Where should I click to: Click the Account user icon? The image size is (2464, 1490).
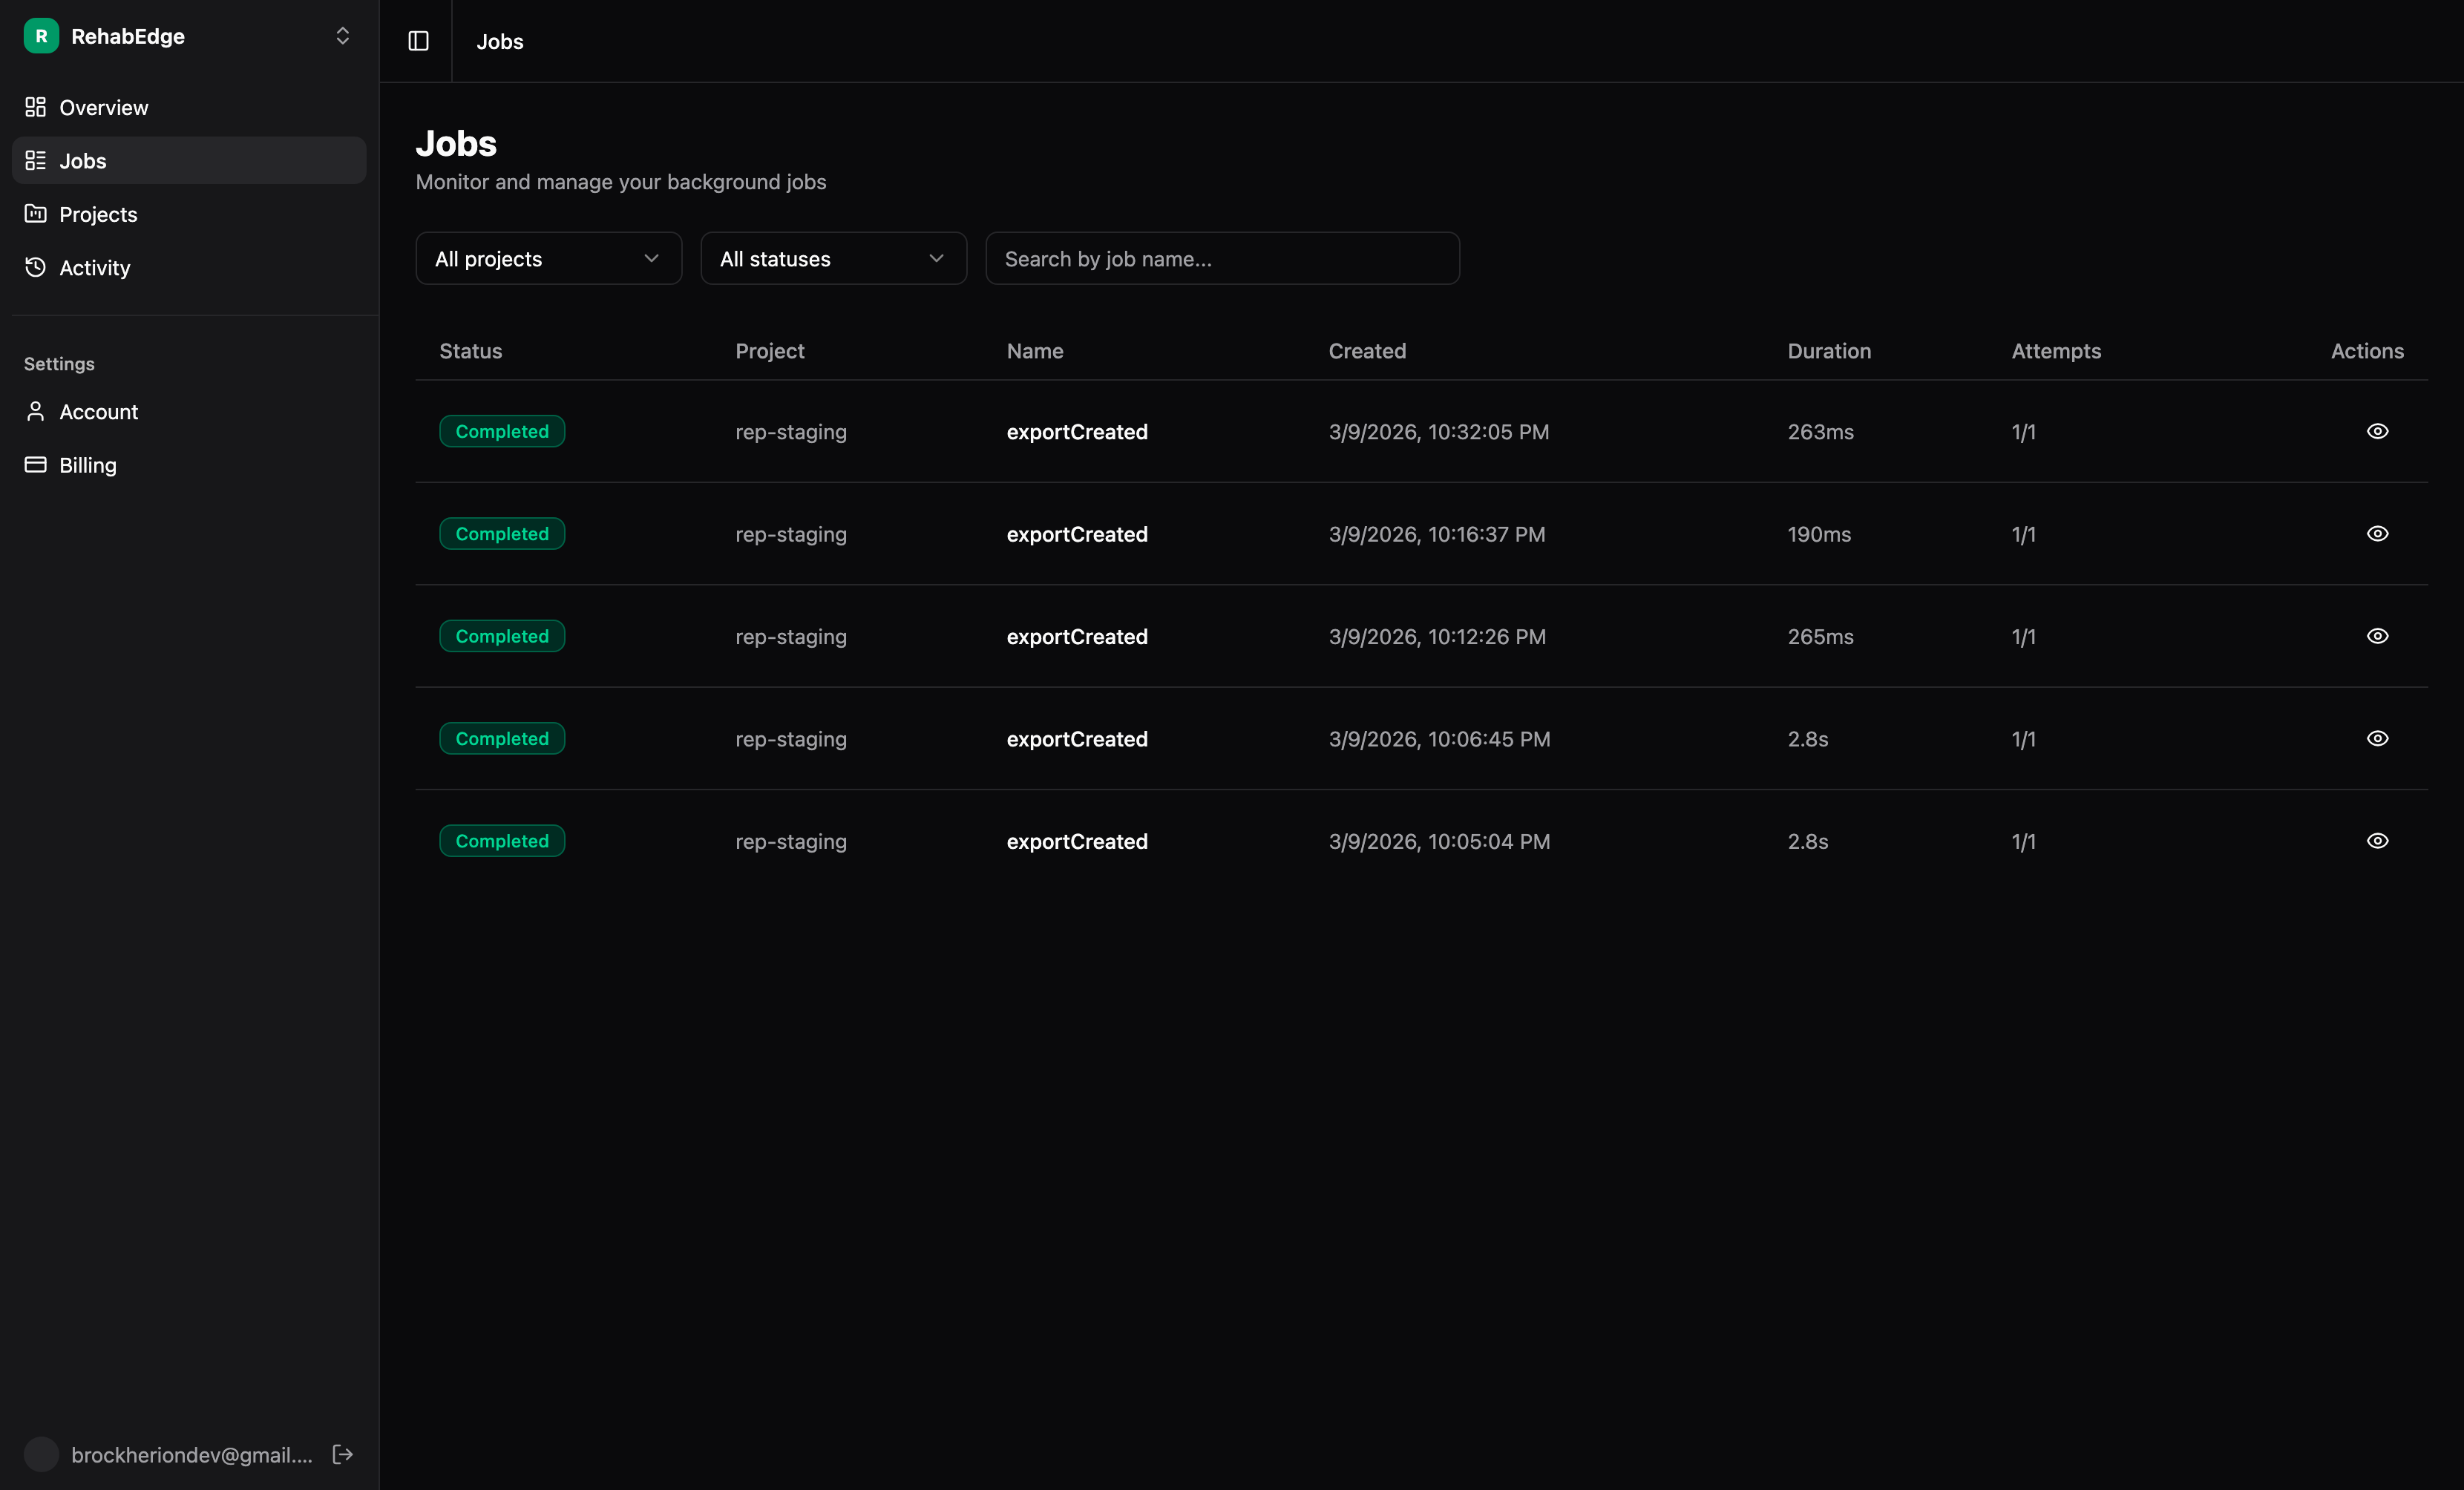[34, 411]
